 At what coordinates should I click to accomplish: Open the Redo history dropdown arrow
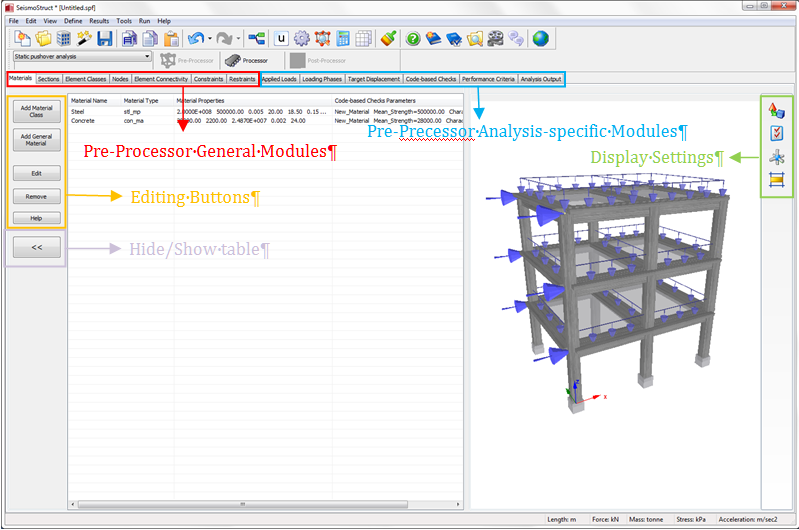coord(238,39)
